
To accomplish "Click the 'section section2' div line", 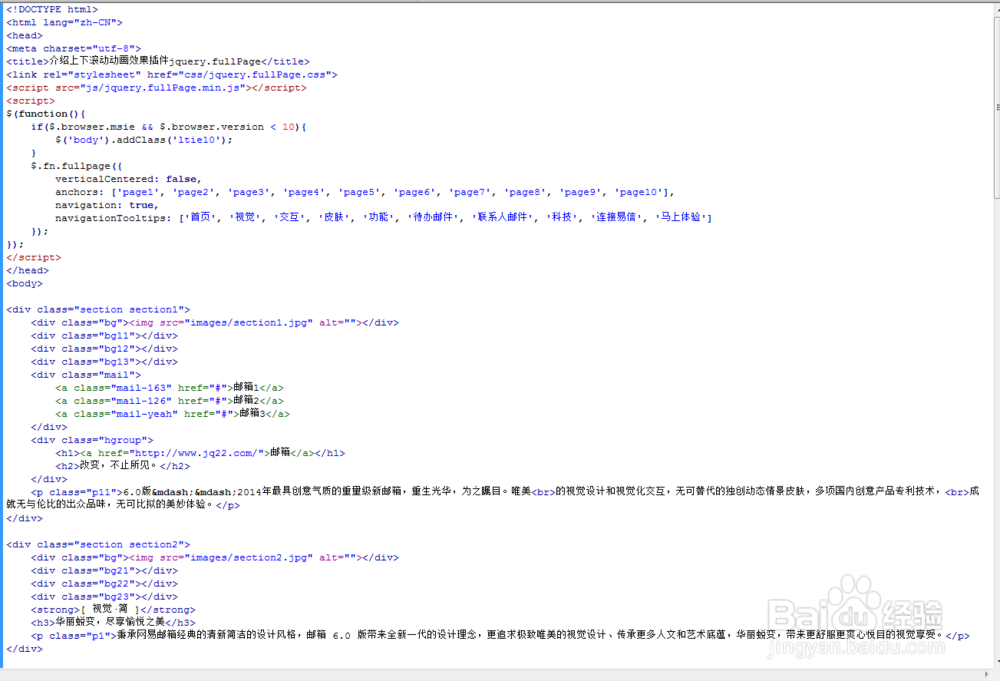I will [98, 545].
